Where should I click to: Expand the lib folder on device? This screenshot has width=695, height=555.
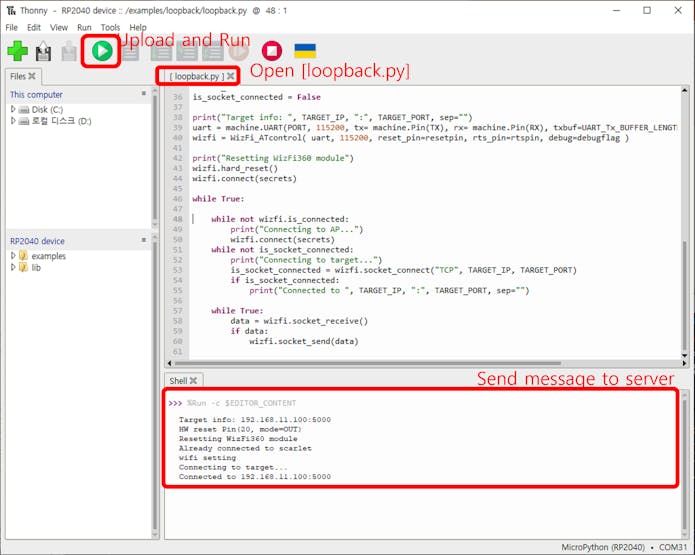pos(13,267)
